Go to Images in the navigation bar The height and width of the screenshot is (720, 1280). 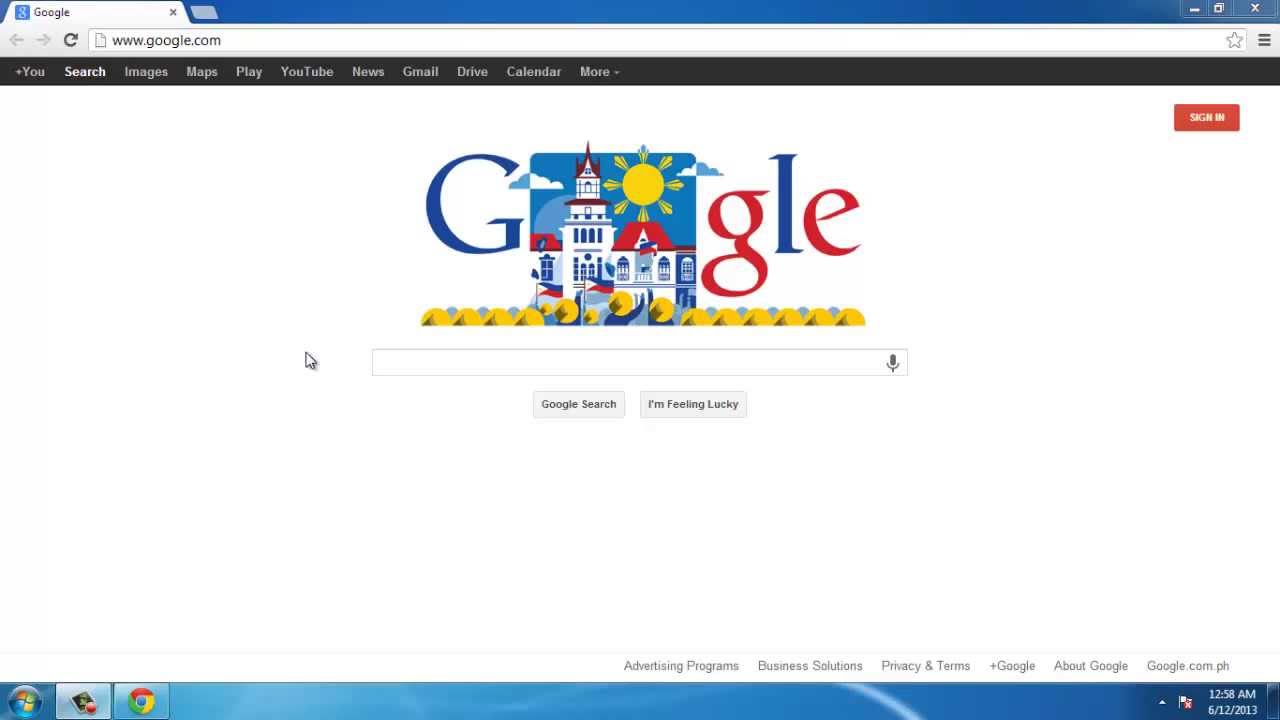(x=146, y=71)
